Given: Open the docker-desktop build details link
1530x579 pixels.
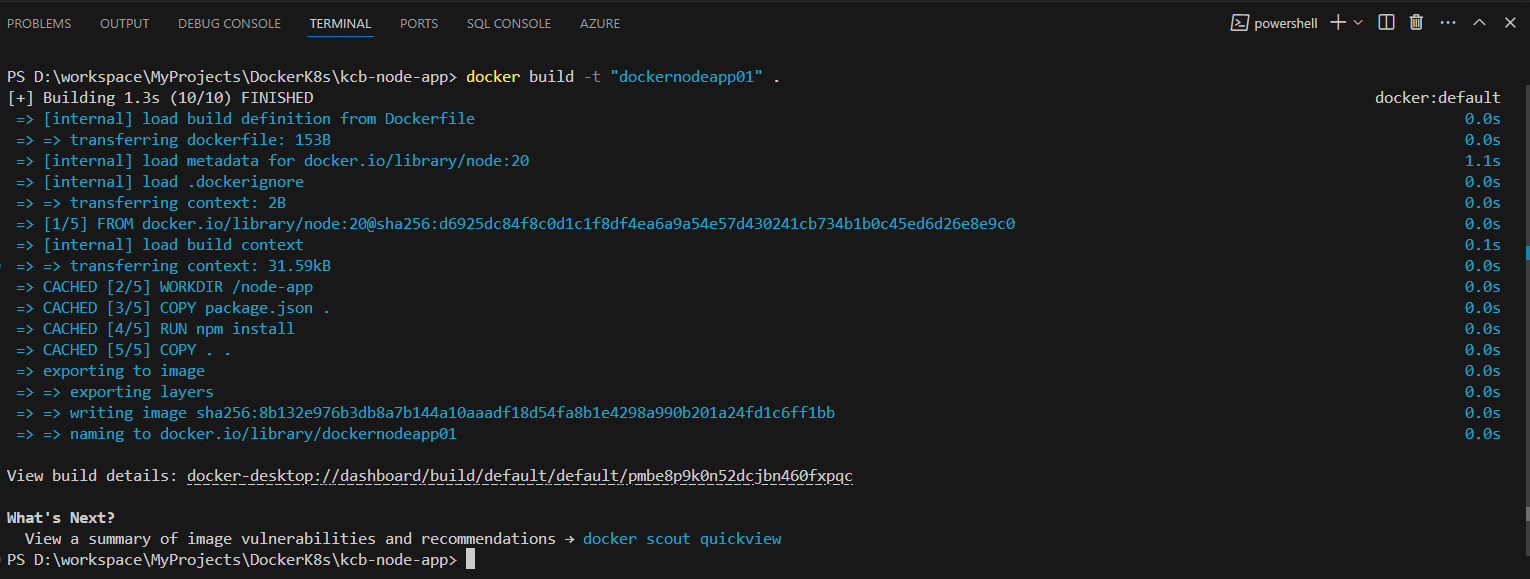Looking at the screenshot, I should point(520,476).
